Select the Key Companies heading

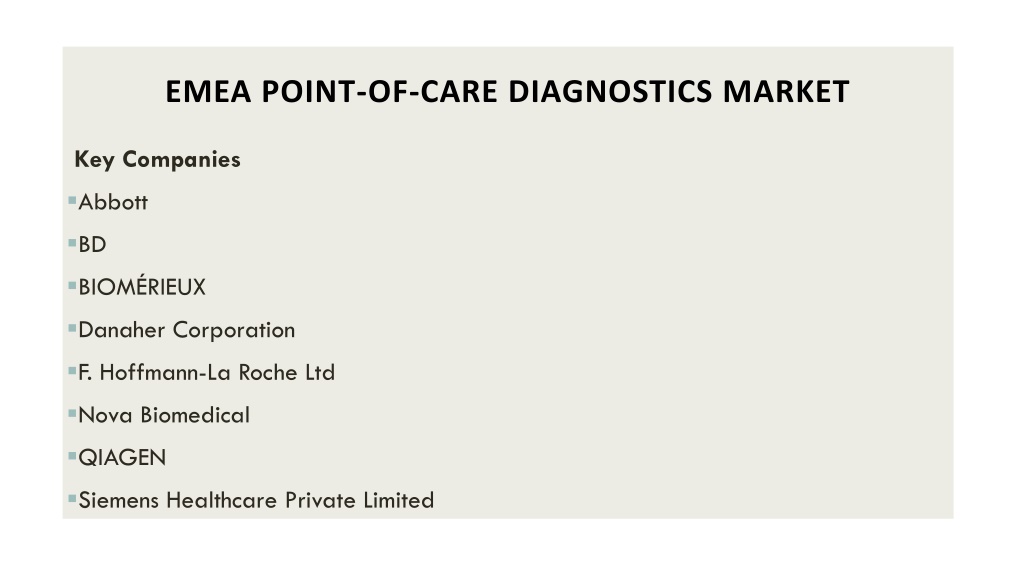pos(157,159)
